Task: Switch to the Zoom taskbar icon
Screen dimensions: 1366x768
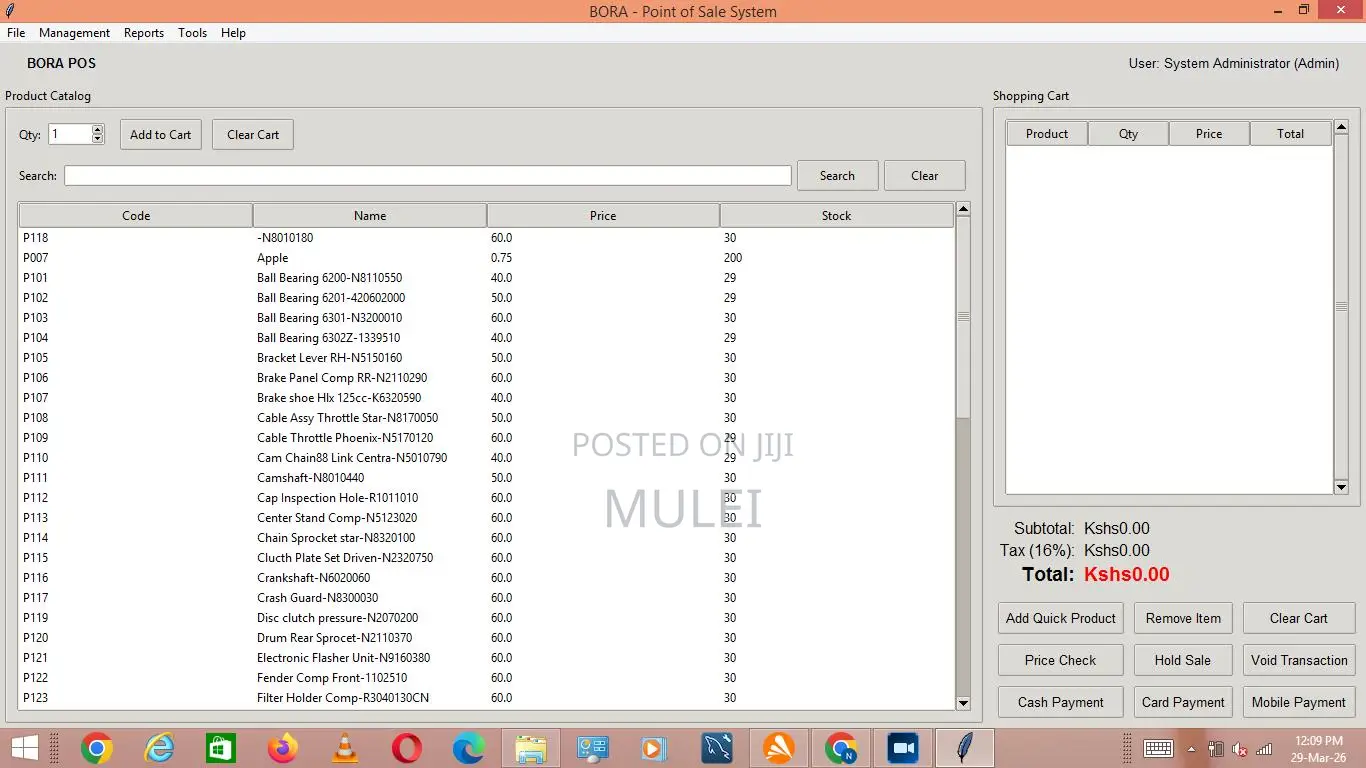Action: tap(903, 748)
